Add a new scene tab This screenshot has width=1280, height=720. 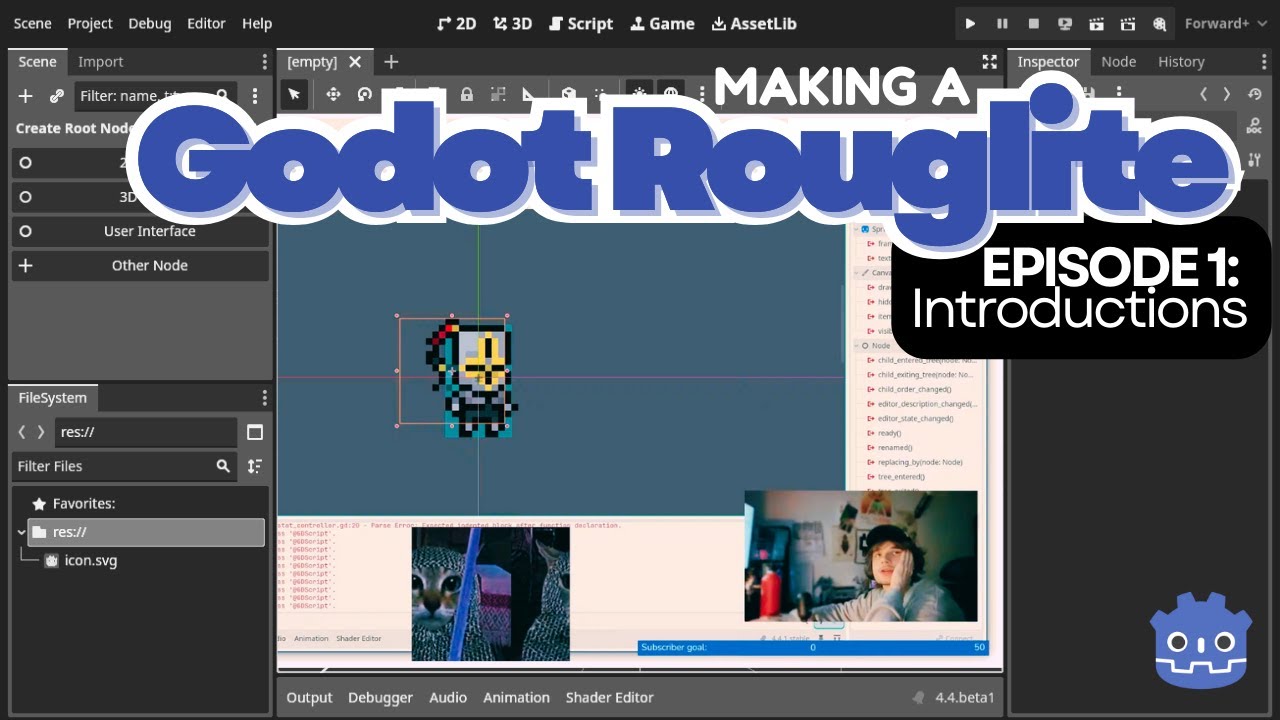coord(391,62)
